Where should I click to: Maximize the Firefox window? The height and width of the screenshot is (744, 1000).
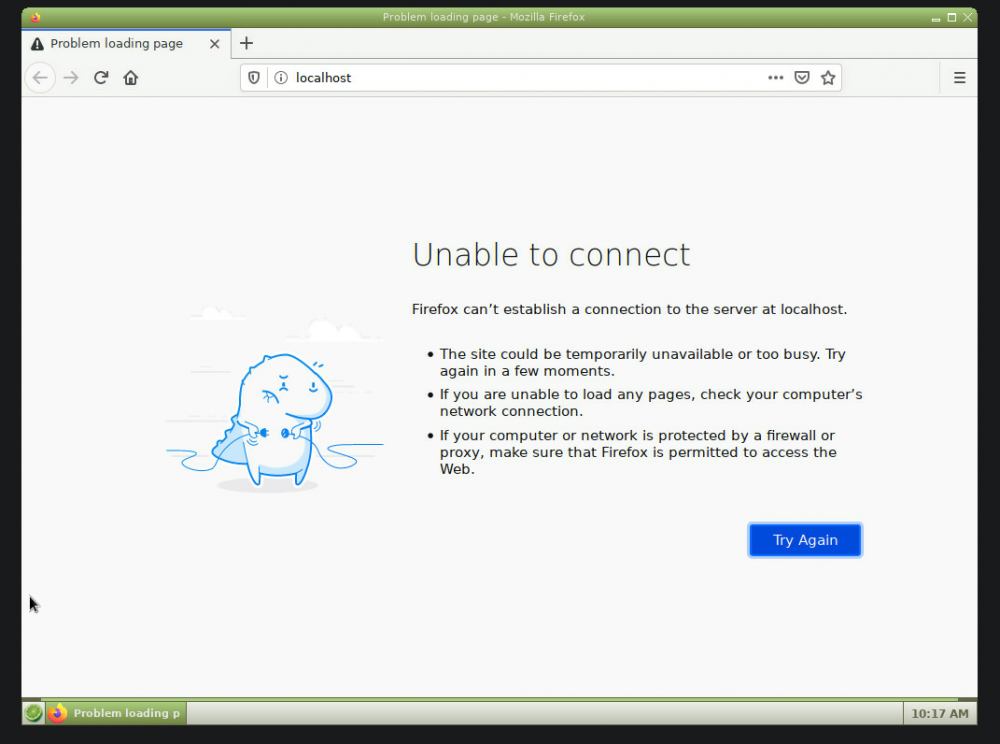[952, 18]
